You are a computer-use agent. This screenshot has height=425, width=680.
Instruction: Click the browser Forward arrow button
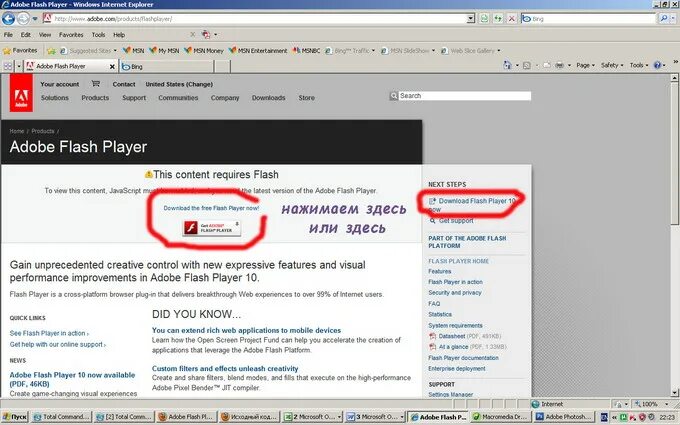click(x=23, y=19)
